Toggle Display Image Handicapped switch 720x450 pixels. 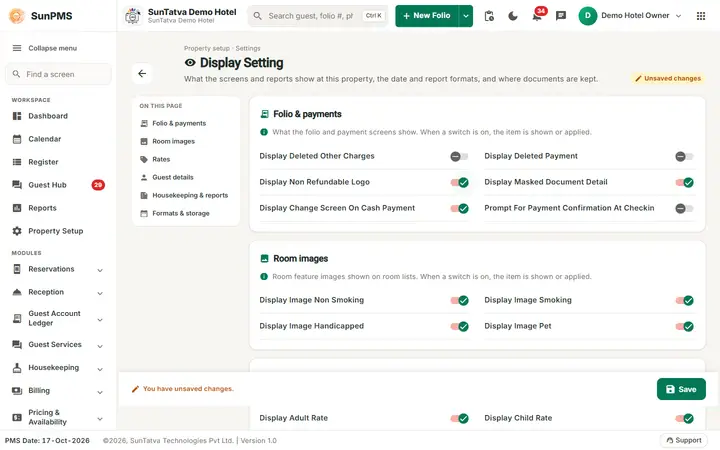coord(459,326)
